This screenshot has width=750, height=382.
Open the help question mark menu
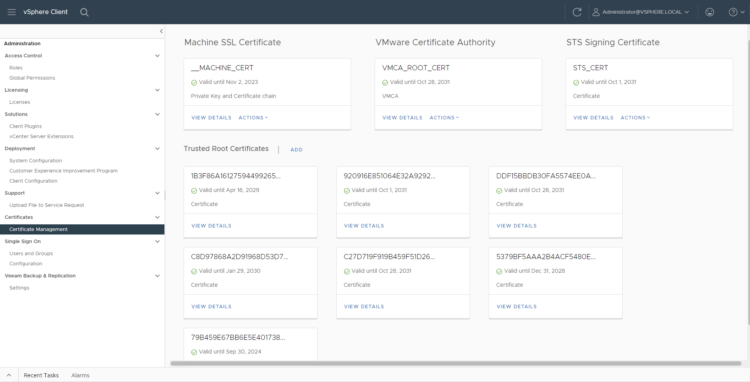[x=736, y=12]
